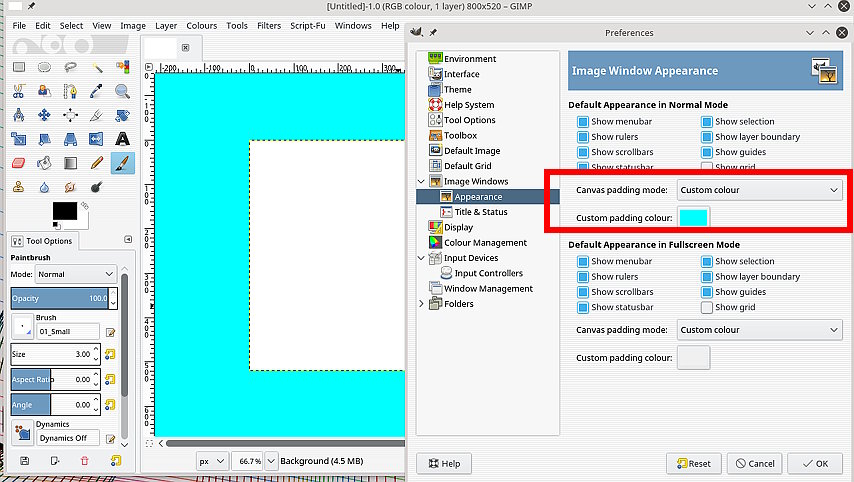Open the paintbrush Mode dropdown set to Normal

click(76, 274)
